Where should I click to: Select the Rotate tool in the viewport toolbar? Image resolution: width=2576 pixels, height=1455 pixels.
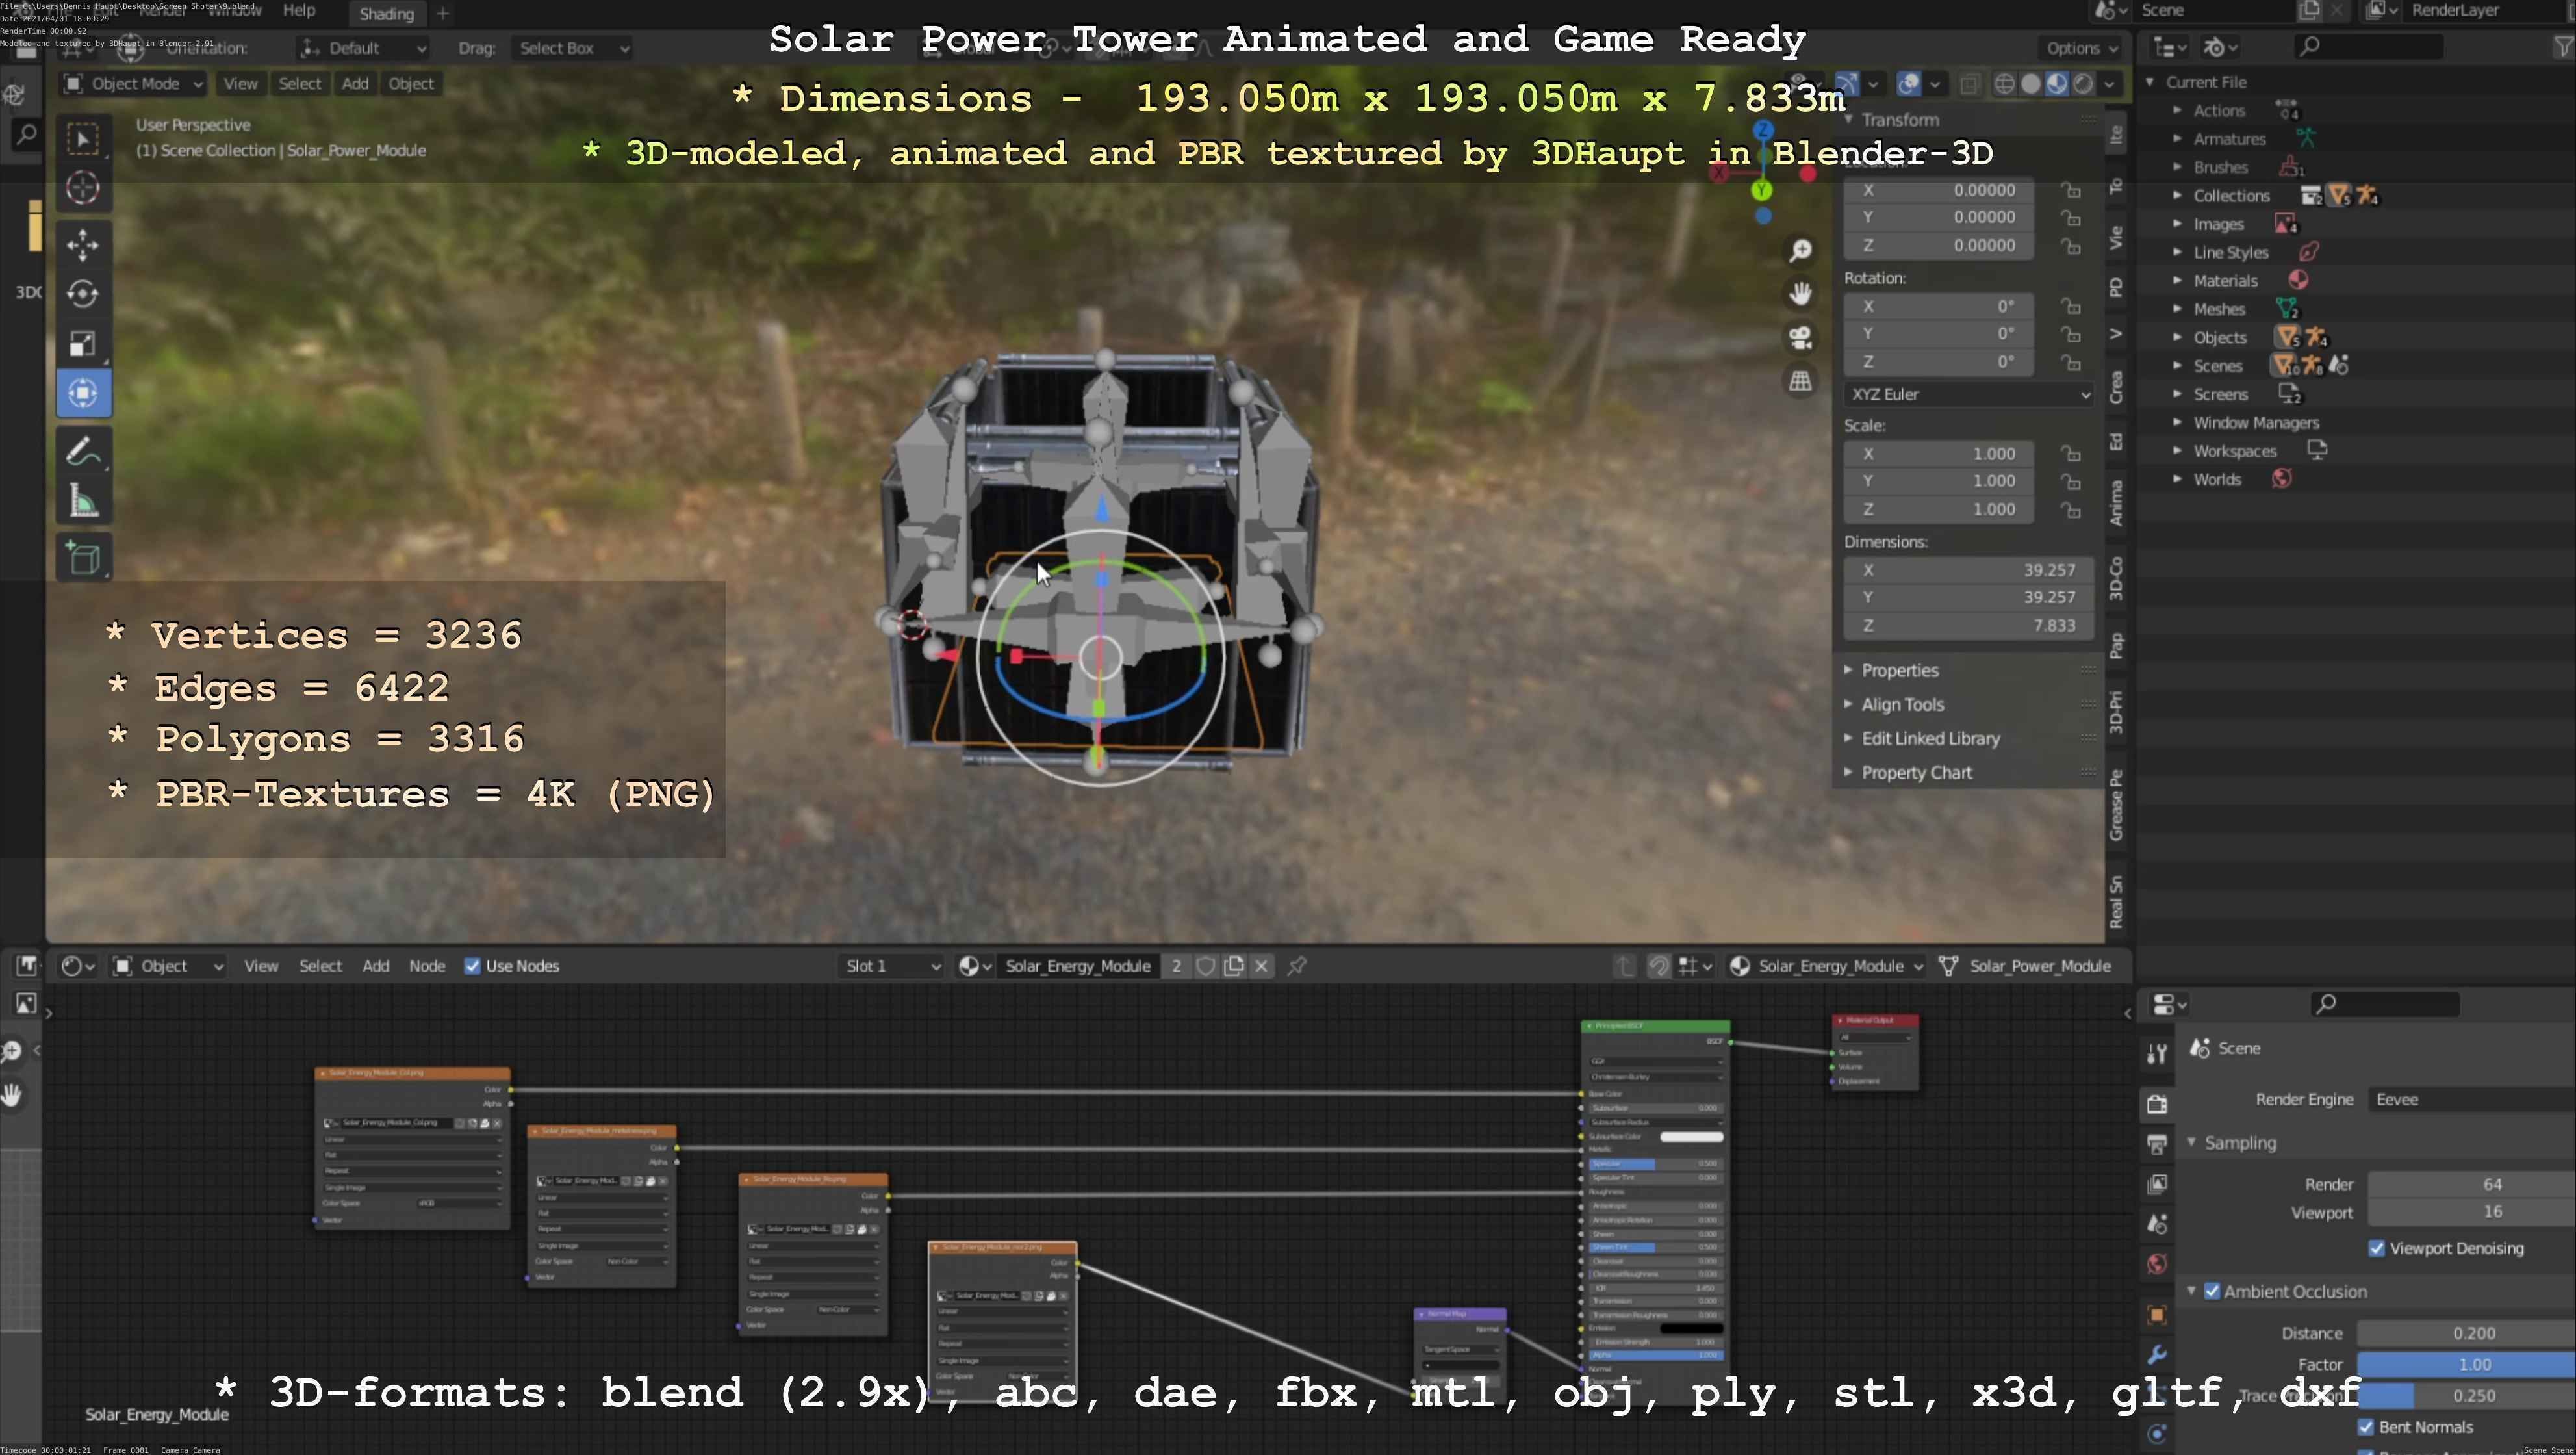(83, 293)
